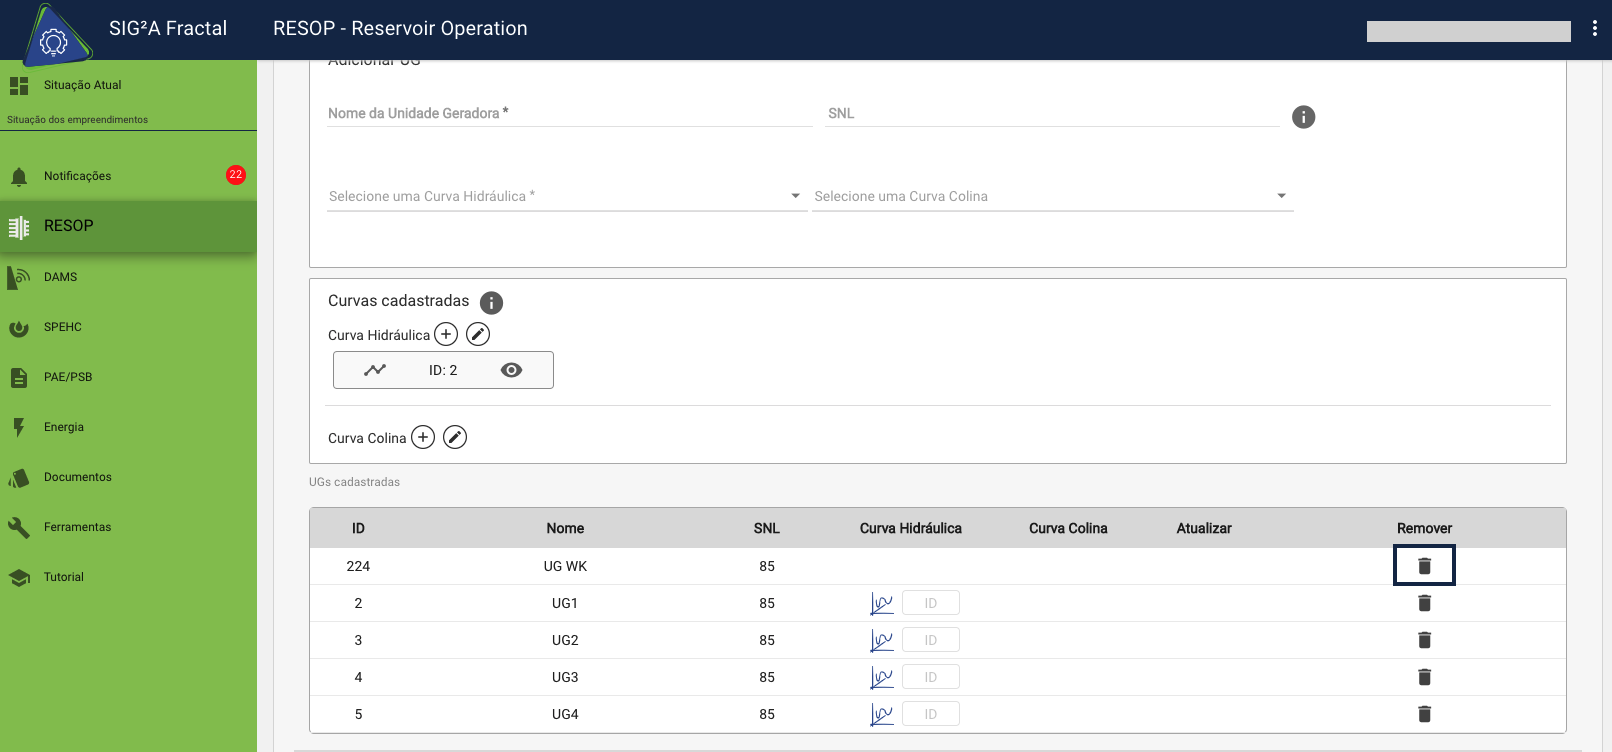Open the Tutorial sidebar link
This screenshot has width=1612, height=752.
tap(64, 577)
